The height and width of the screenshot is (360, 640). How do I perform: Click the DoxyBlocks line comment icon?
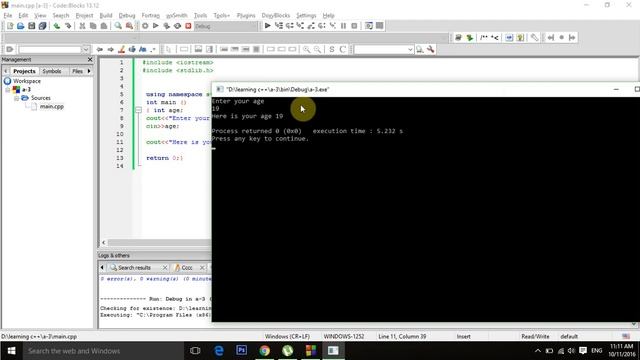(x=495, y=38)
